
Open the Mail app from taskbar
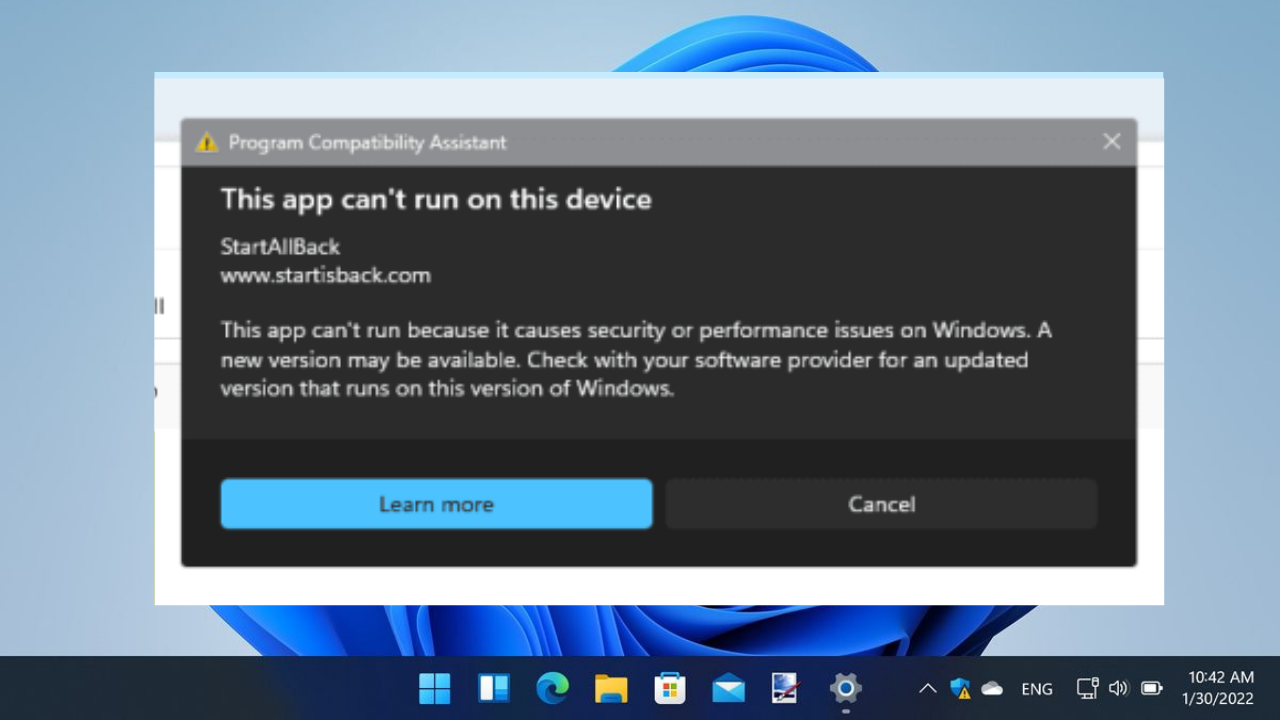click(728, 688)
